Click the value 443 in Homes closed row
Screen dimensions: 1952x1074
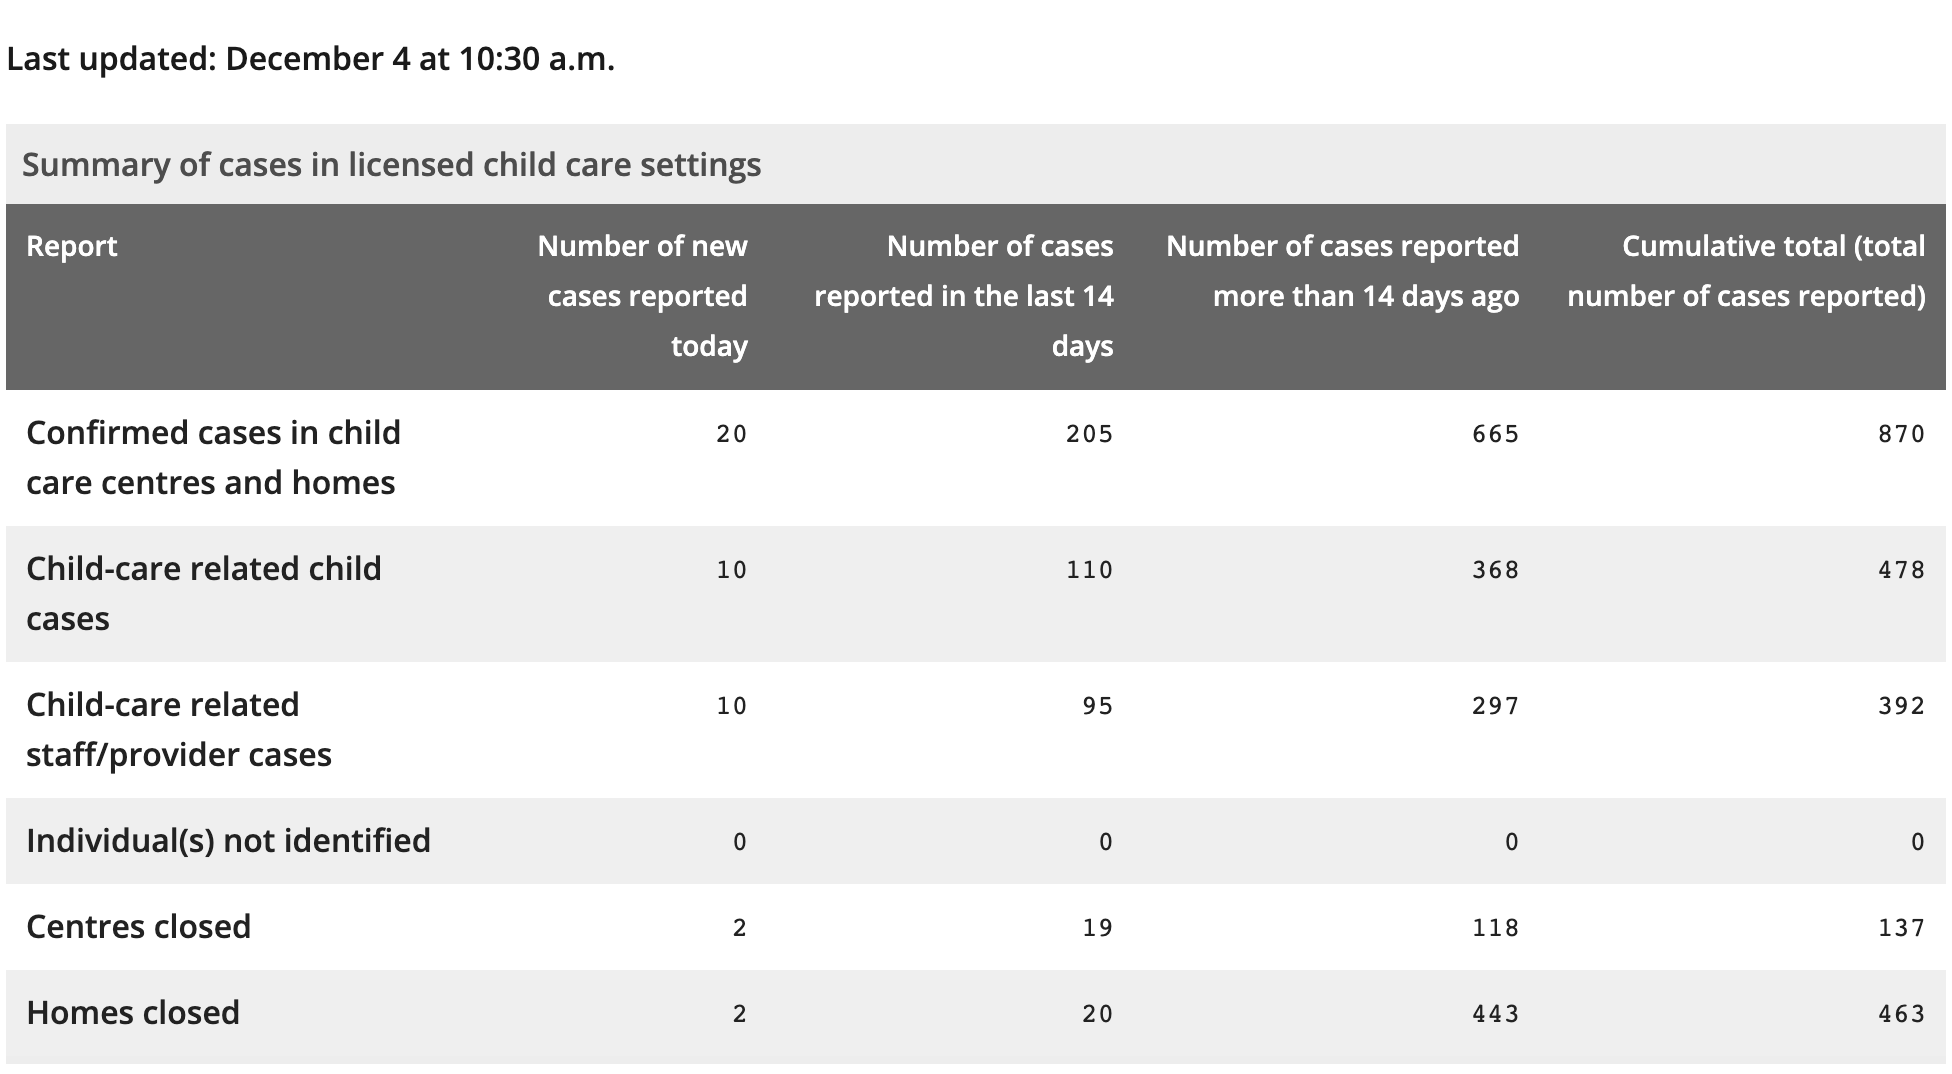coord(1496,1014)
